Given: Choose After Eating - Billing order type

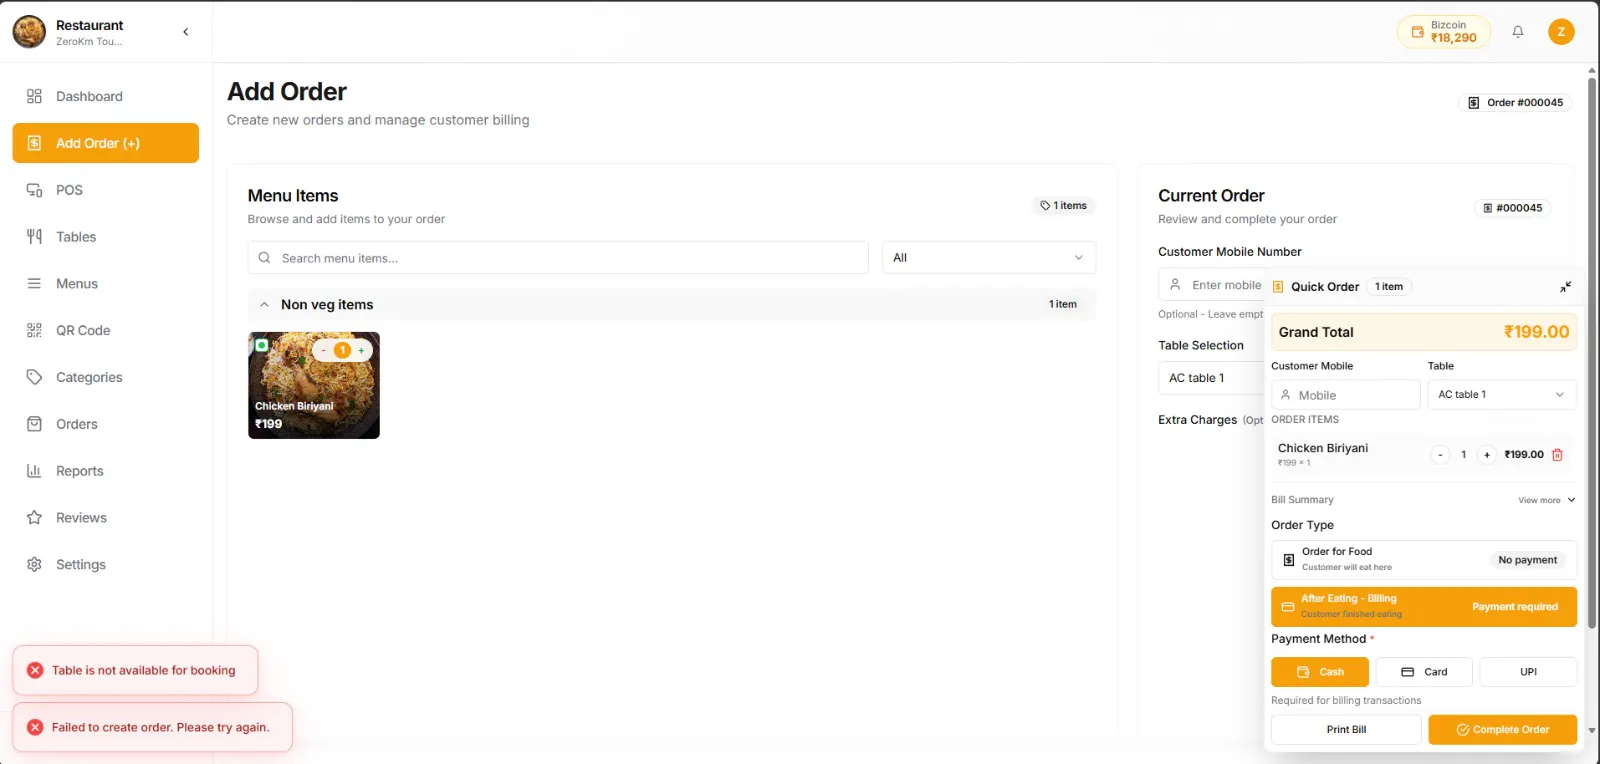Looking at the screenshot, I should (x=1424, y=607).
